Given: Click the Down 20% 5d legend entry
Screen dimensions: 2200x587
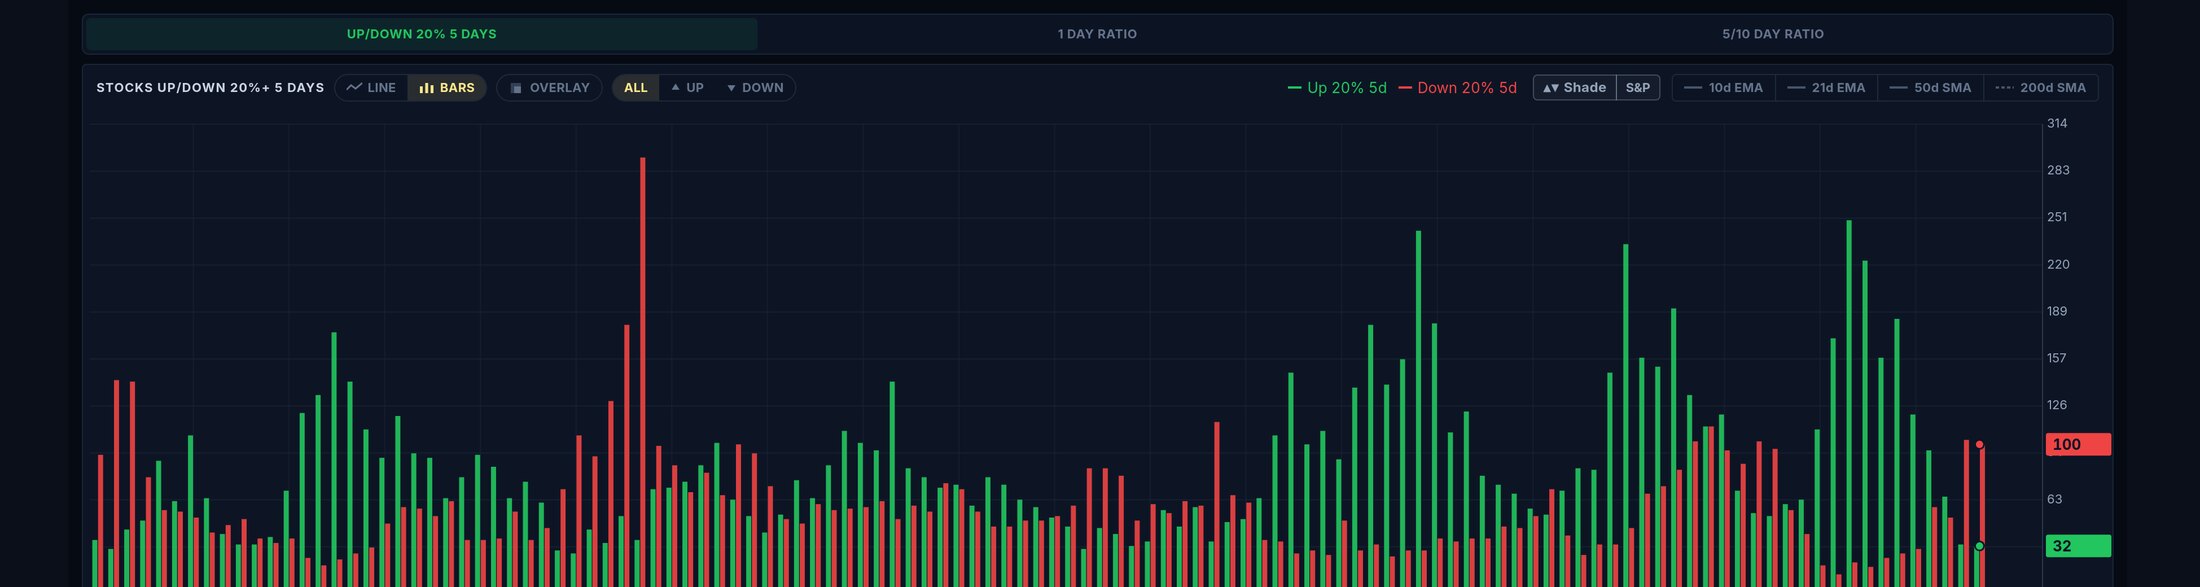Looking at the screenshot, I should 1457,88.
